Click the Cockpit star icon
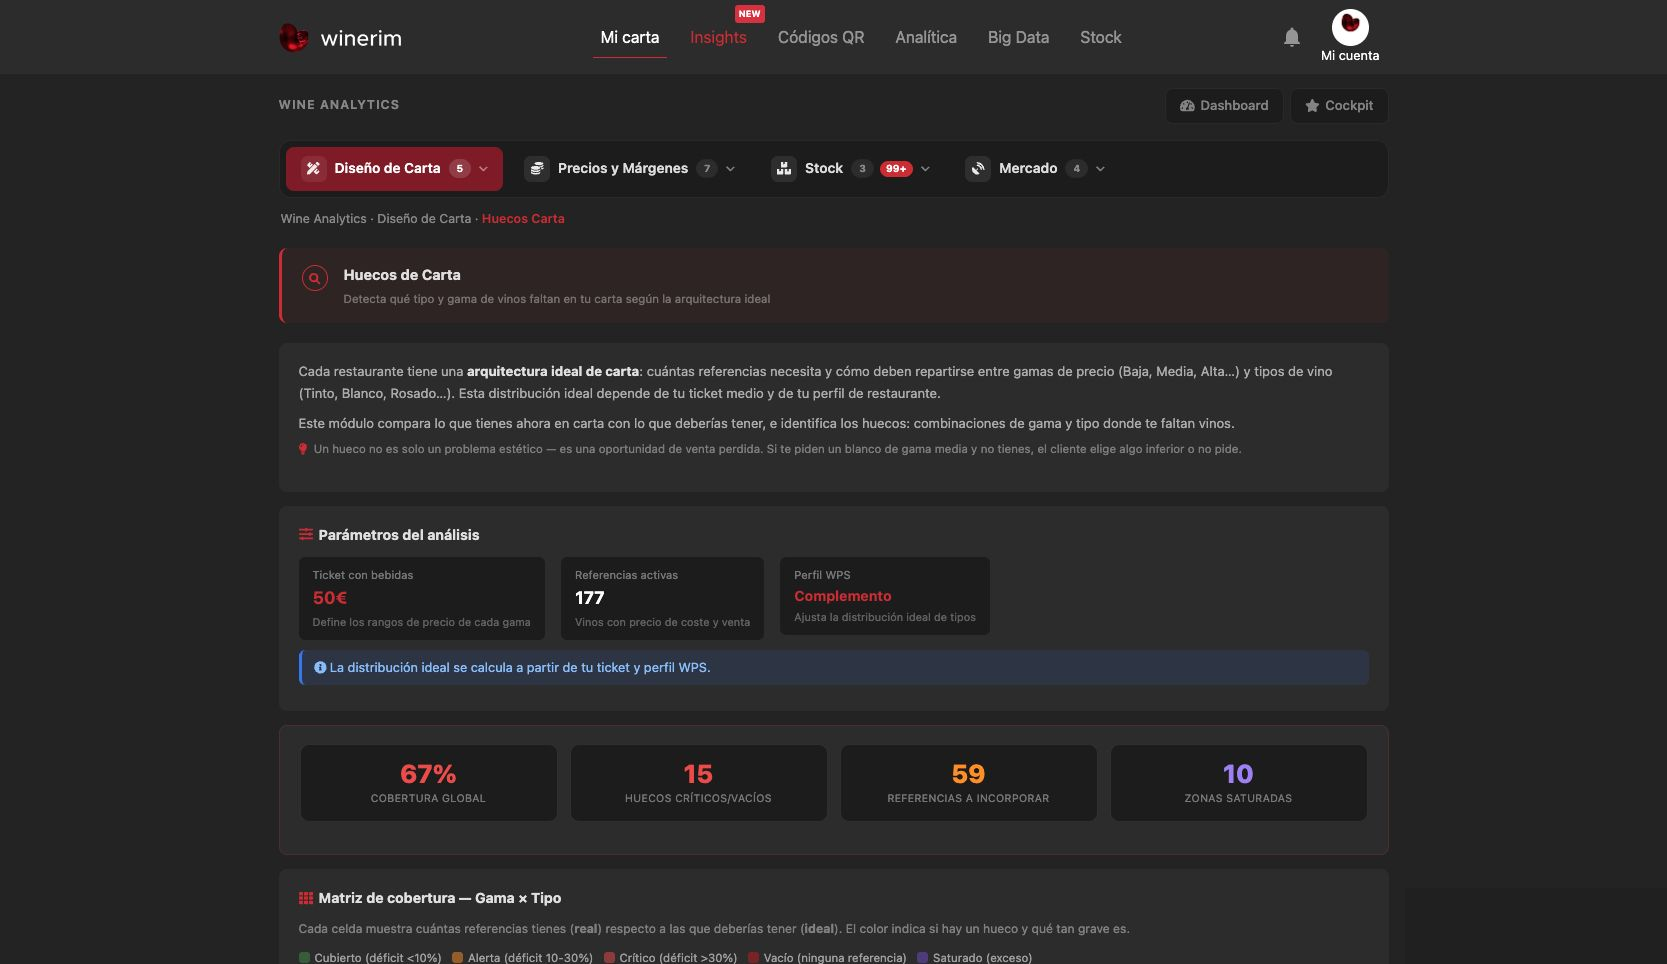The height and width of the screenshot is (964, 1667). 1312,106
